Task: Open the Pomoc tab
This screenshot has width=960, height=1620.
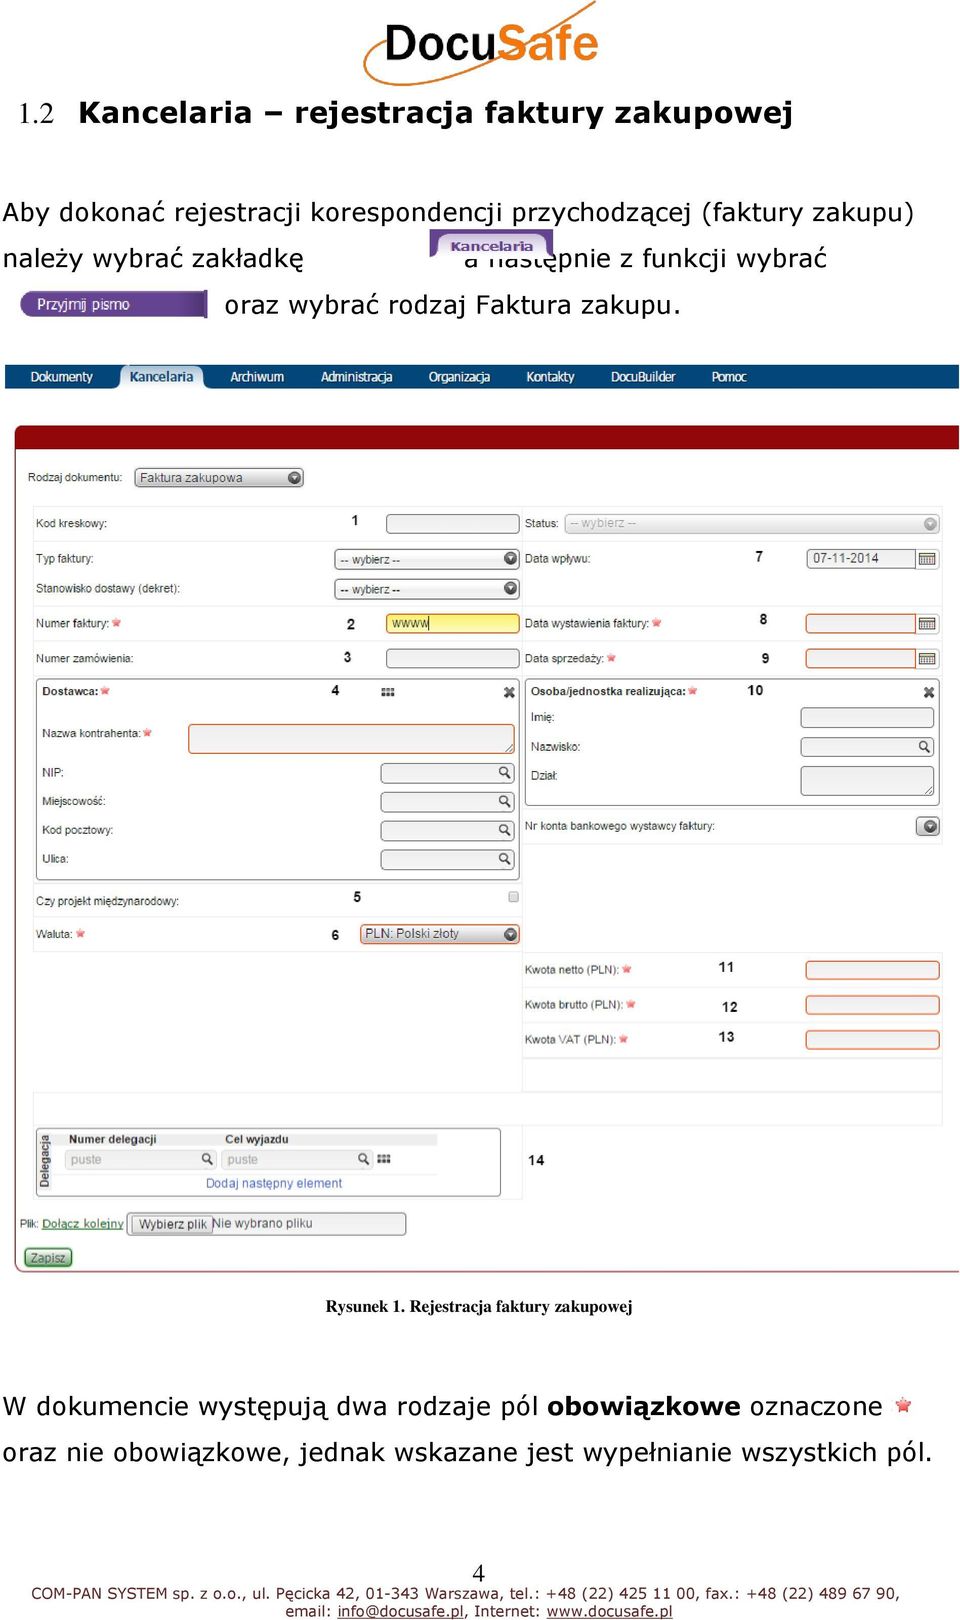Action: tap(729, 377)
